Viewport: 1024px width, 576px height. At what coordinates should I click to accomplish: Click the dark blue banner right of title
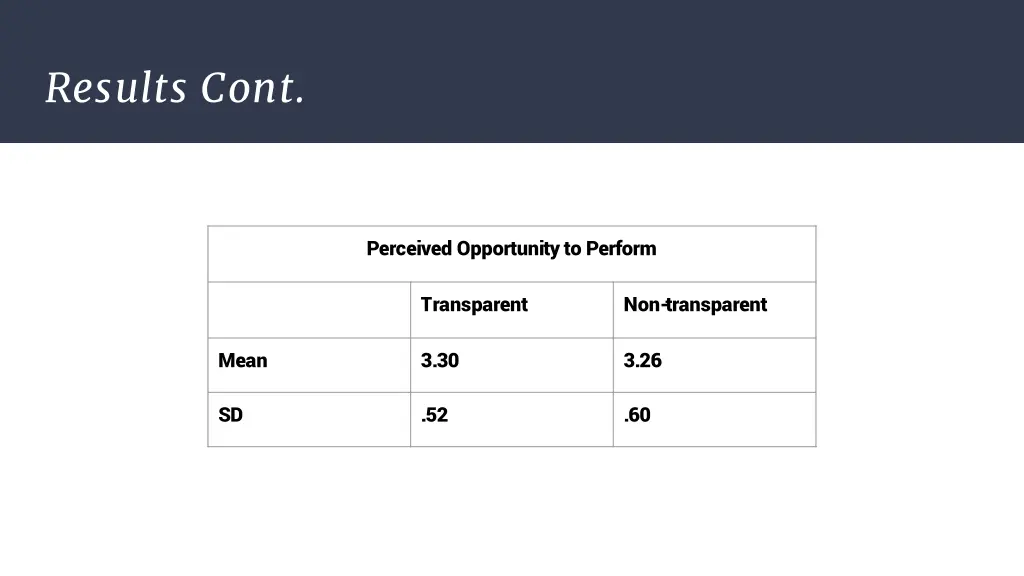pyautogui.click(x=665, y=71)
